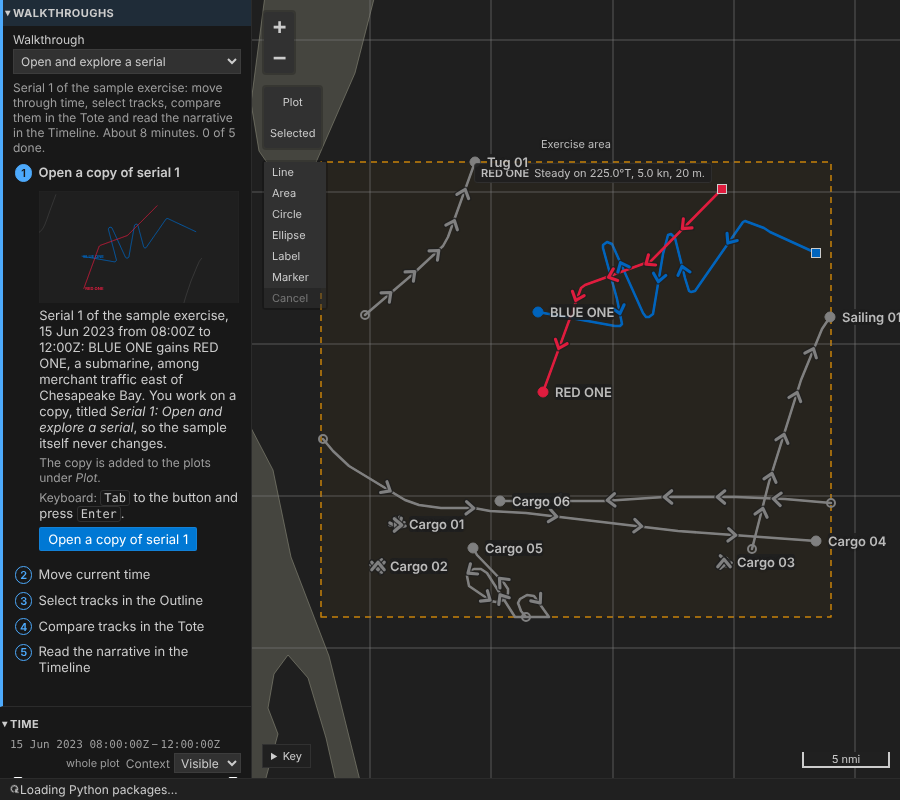
Task: Collapse the TIME section
Action: [21, 724]
